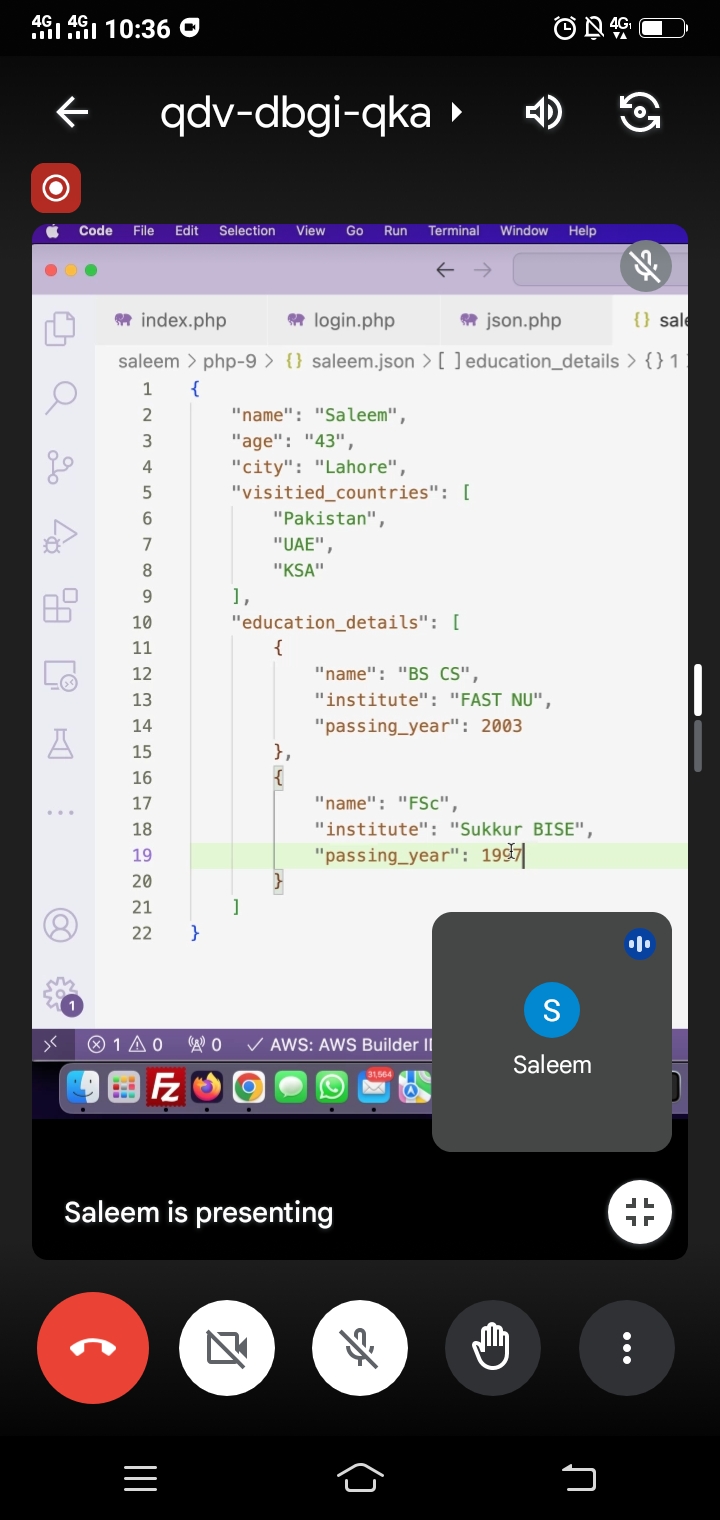The image size is (720, 1520).
Task: Open Saleem's participant tile
Action: click(552, 1031)
